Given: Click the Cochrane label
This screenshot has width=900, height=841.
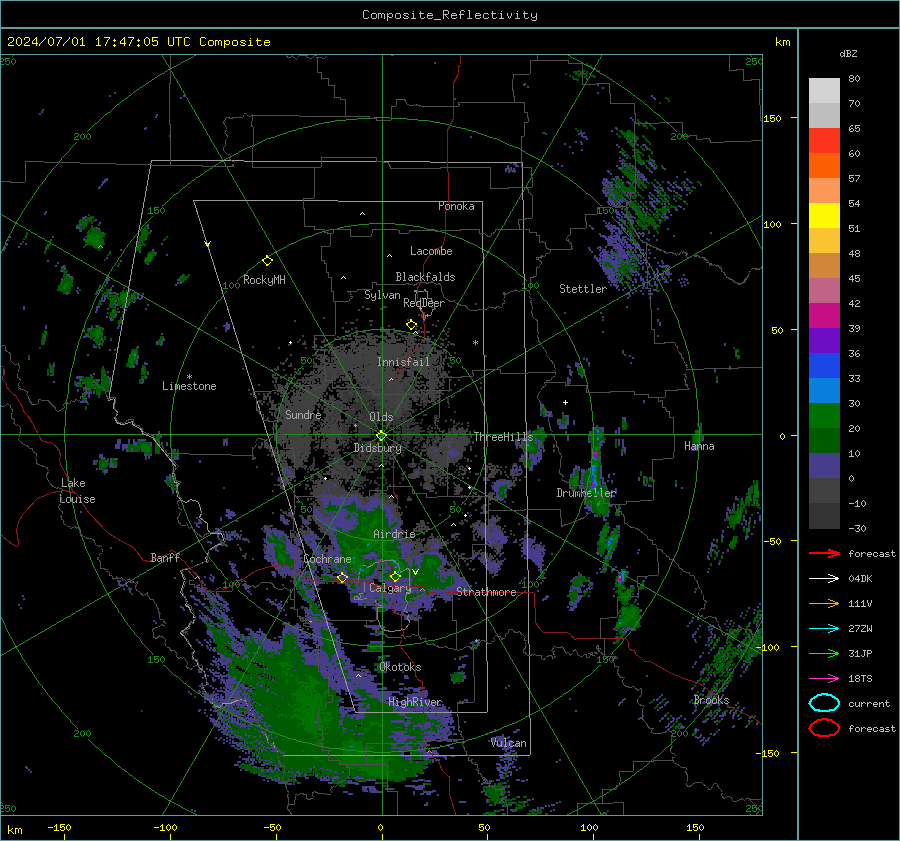Looking at the screenshot, I should (x=327, y=559).
